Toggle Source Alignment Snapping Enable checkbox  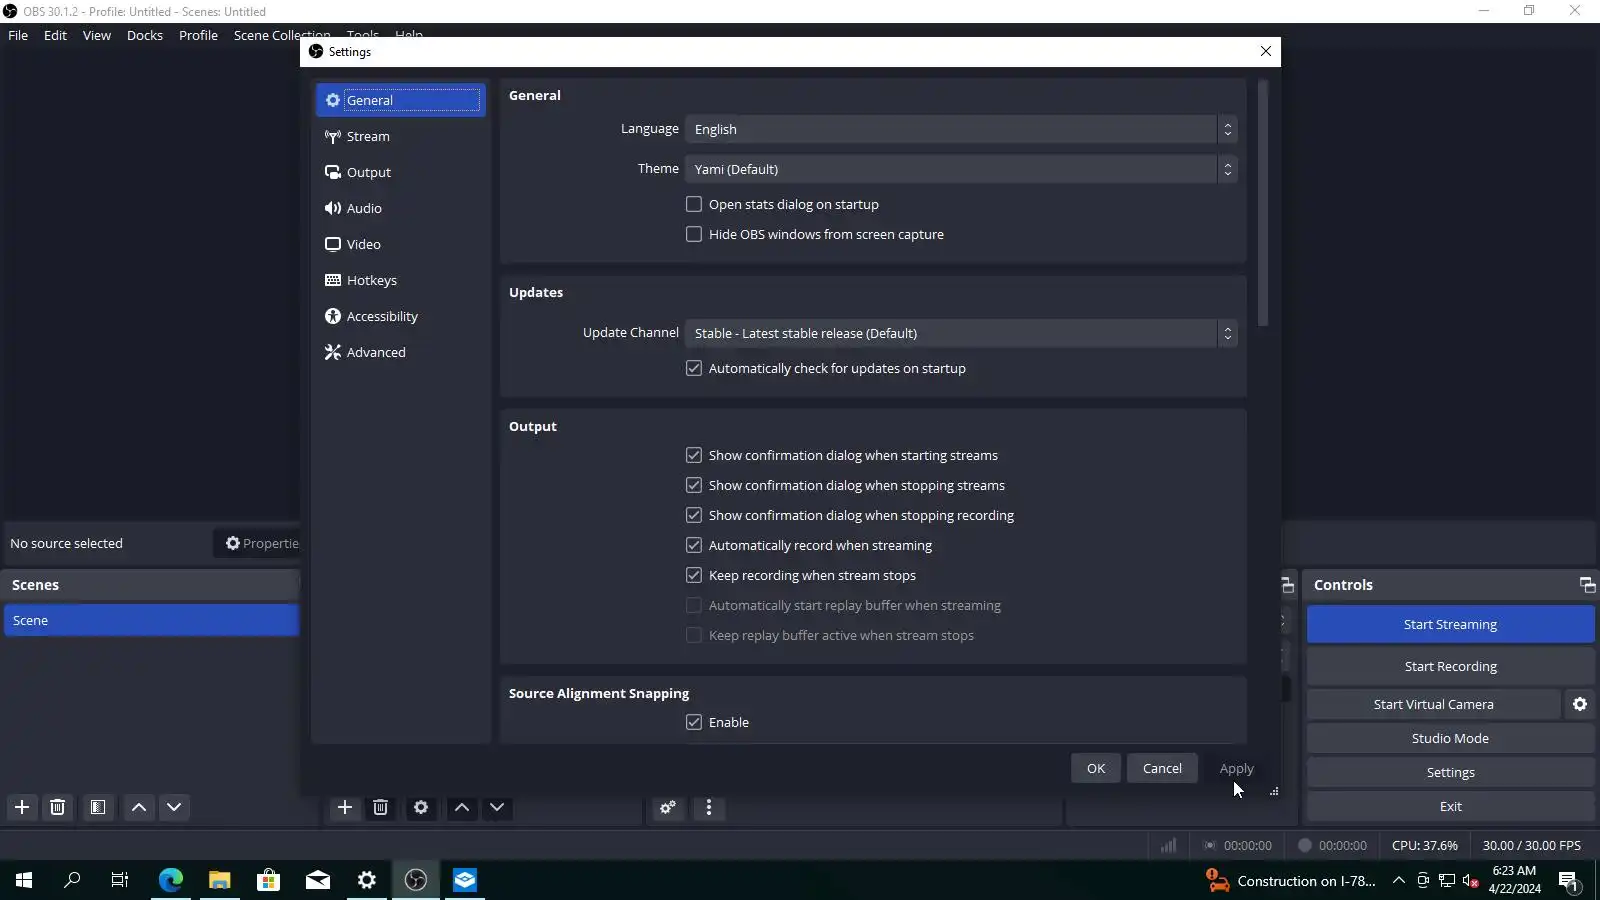point(694,722)
